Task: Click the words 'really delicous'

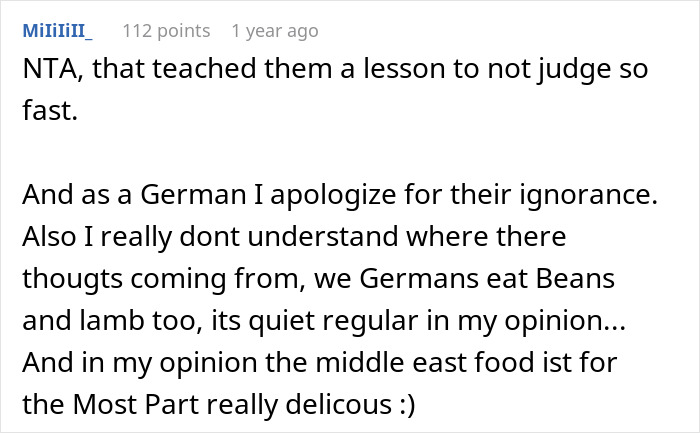Action: click(x=284, y=407)
